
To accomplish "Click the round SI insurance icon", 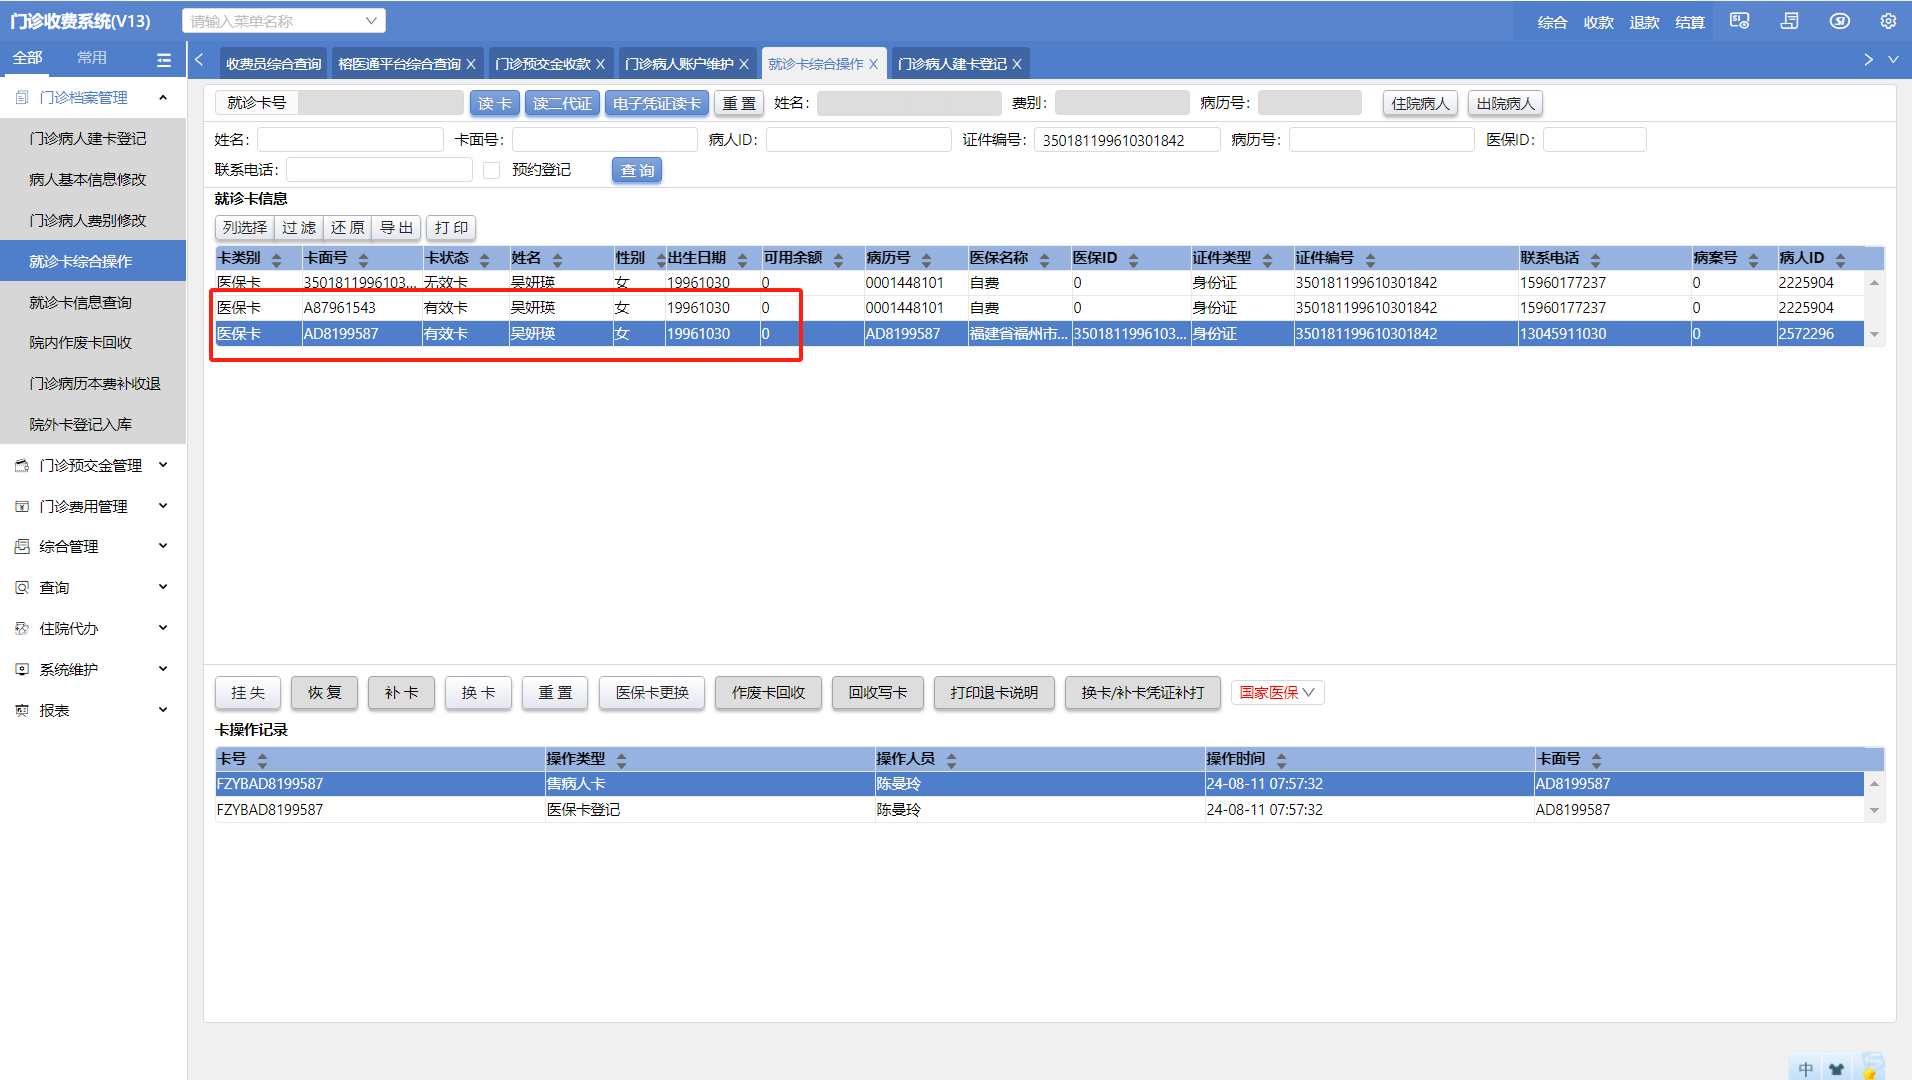I will click(1840, 21).
